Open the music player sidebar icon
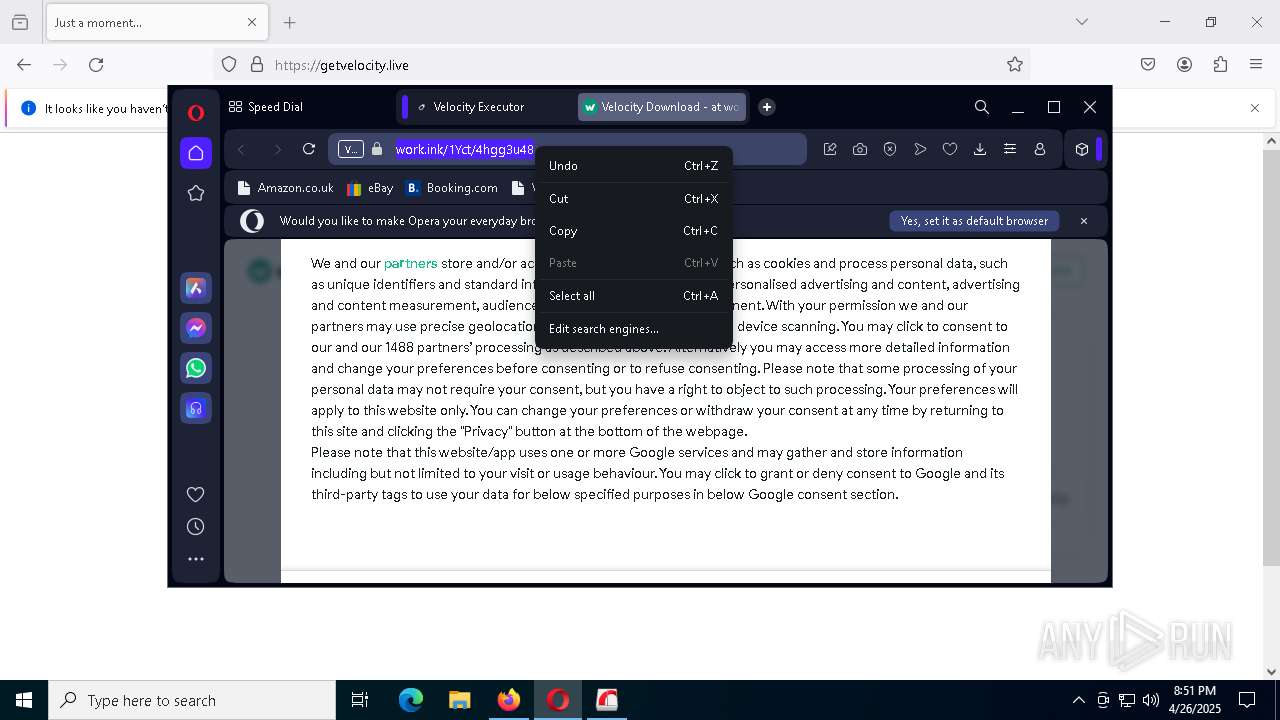 (196, 408)
